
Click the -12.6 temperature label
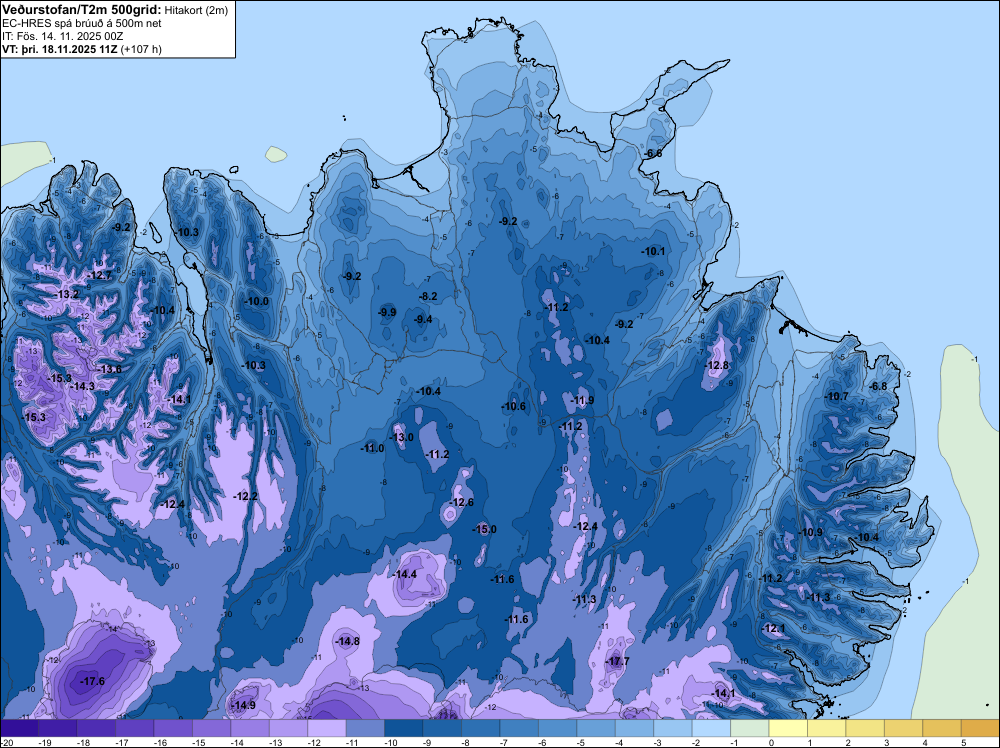pos(461,502)
